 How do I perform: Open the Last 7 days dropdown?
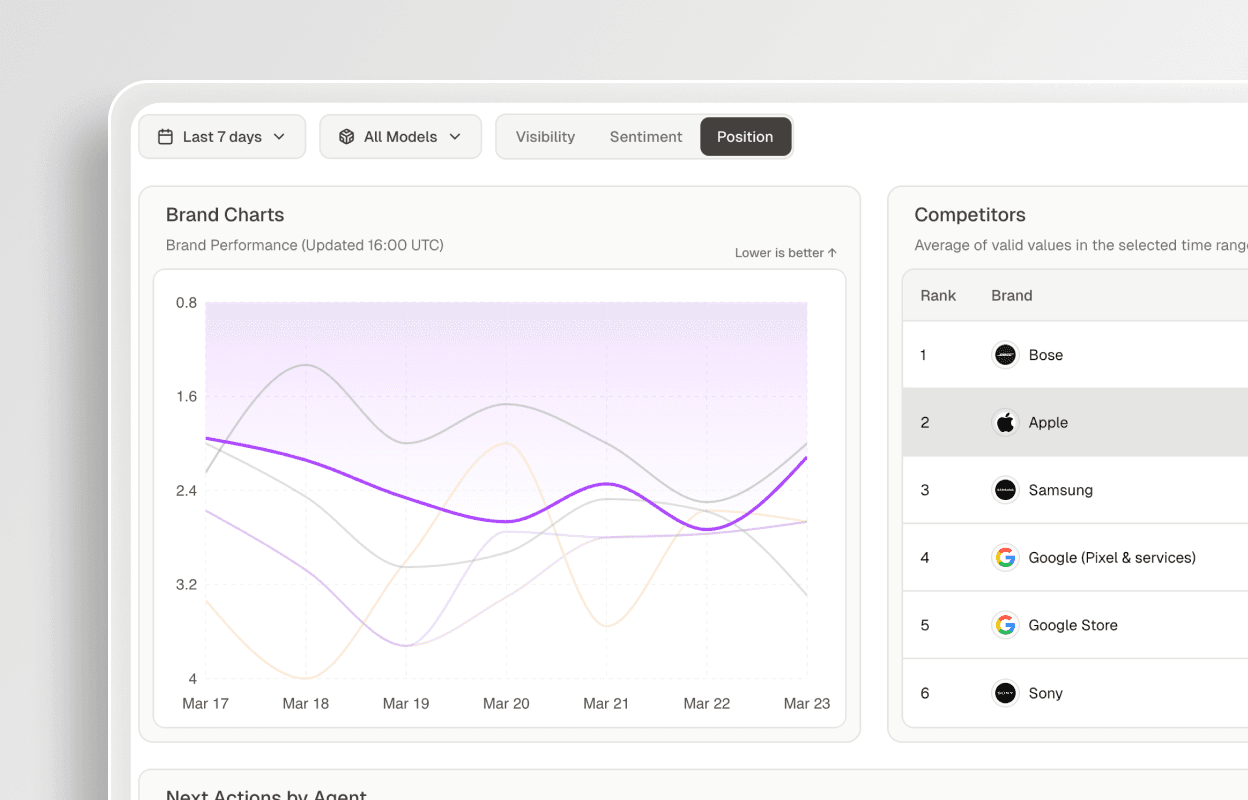point(222,136)
